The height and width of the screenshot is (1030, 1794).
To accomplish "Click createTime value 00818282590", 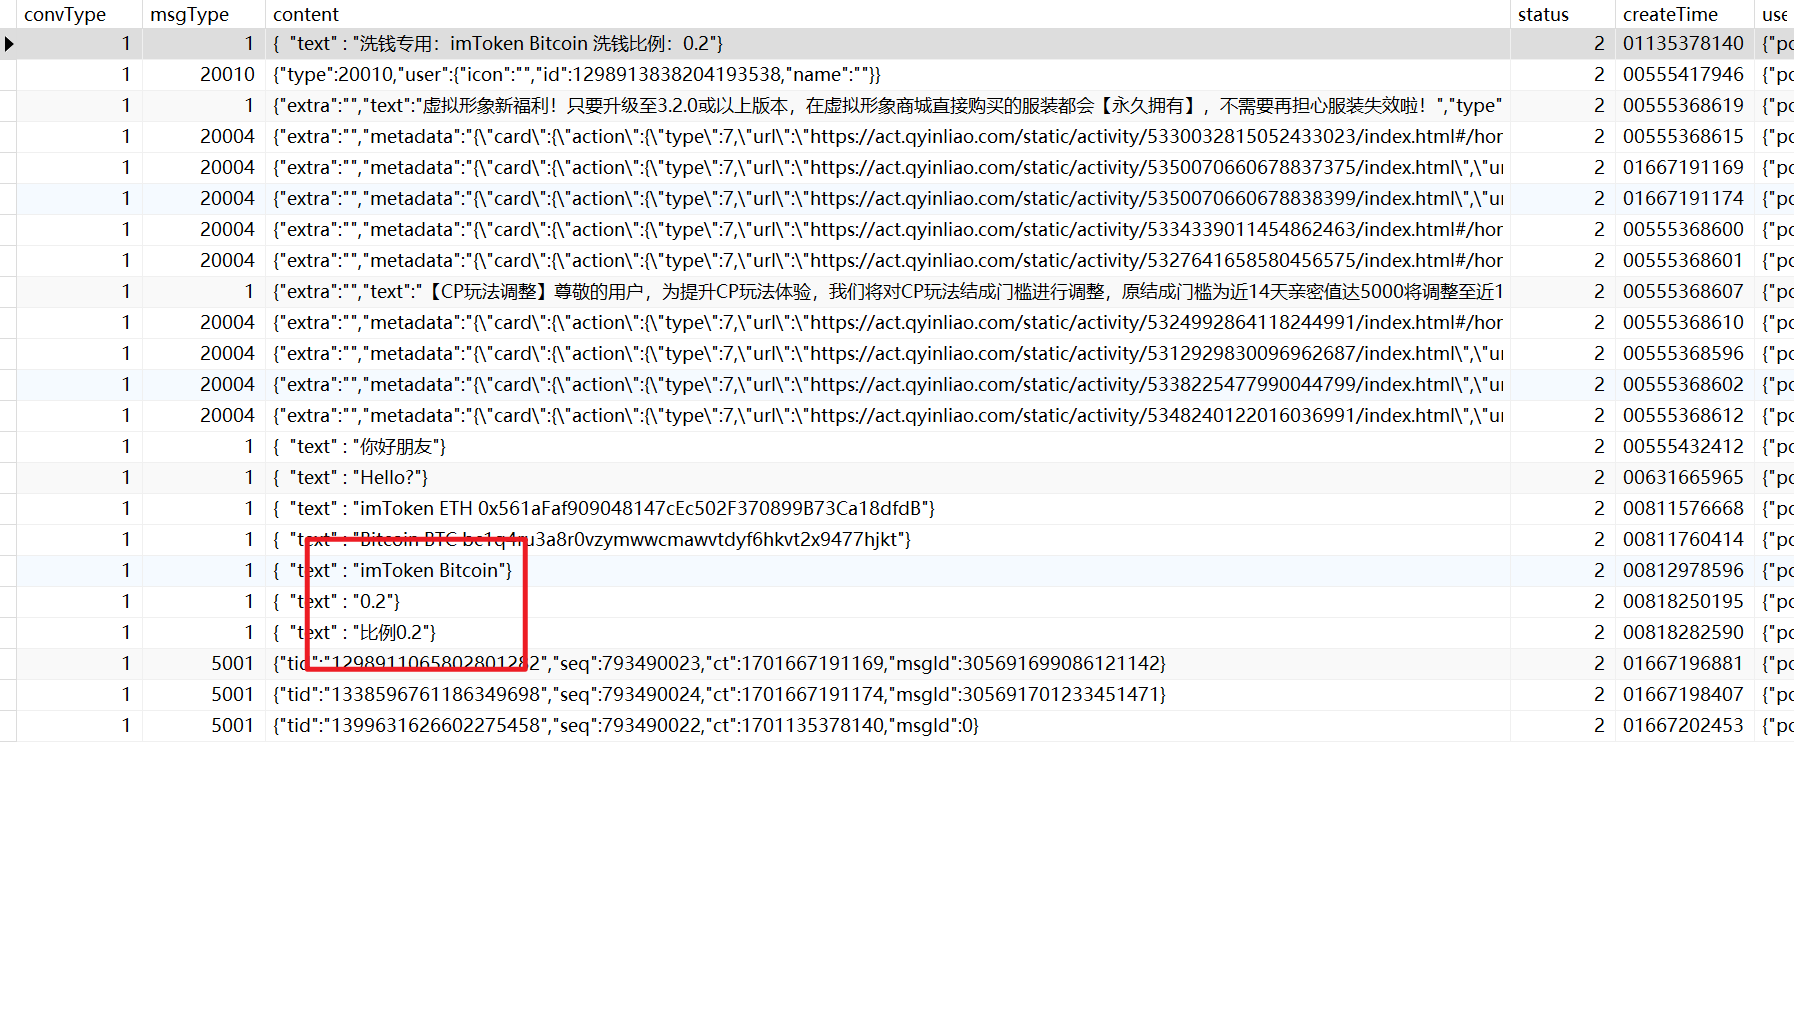I will click(1684, 632).
